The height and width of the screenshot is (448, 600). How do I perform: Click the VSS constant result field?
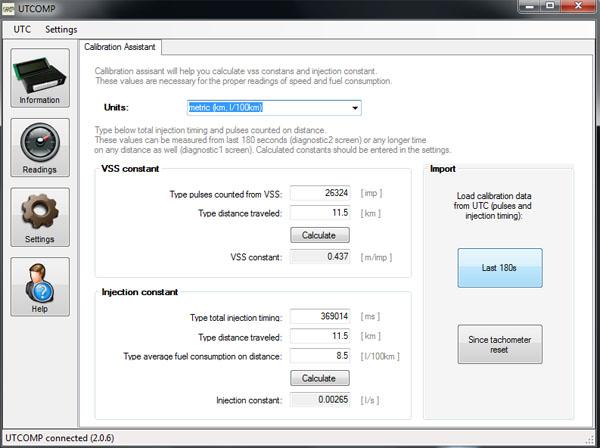(x=320, y=256)
